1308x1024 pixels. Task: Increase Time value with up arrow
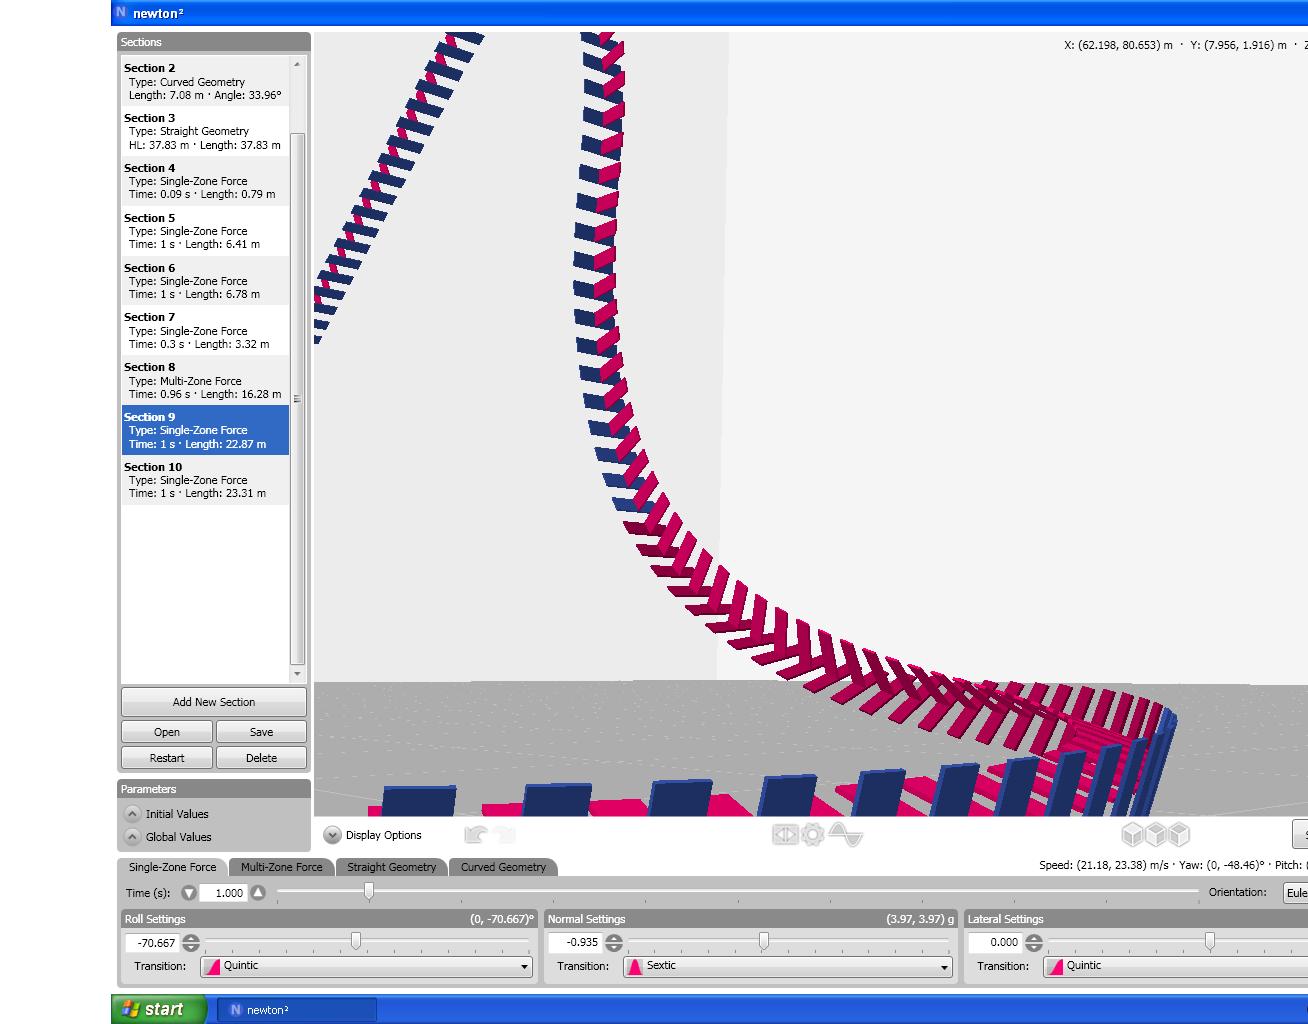258,893
